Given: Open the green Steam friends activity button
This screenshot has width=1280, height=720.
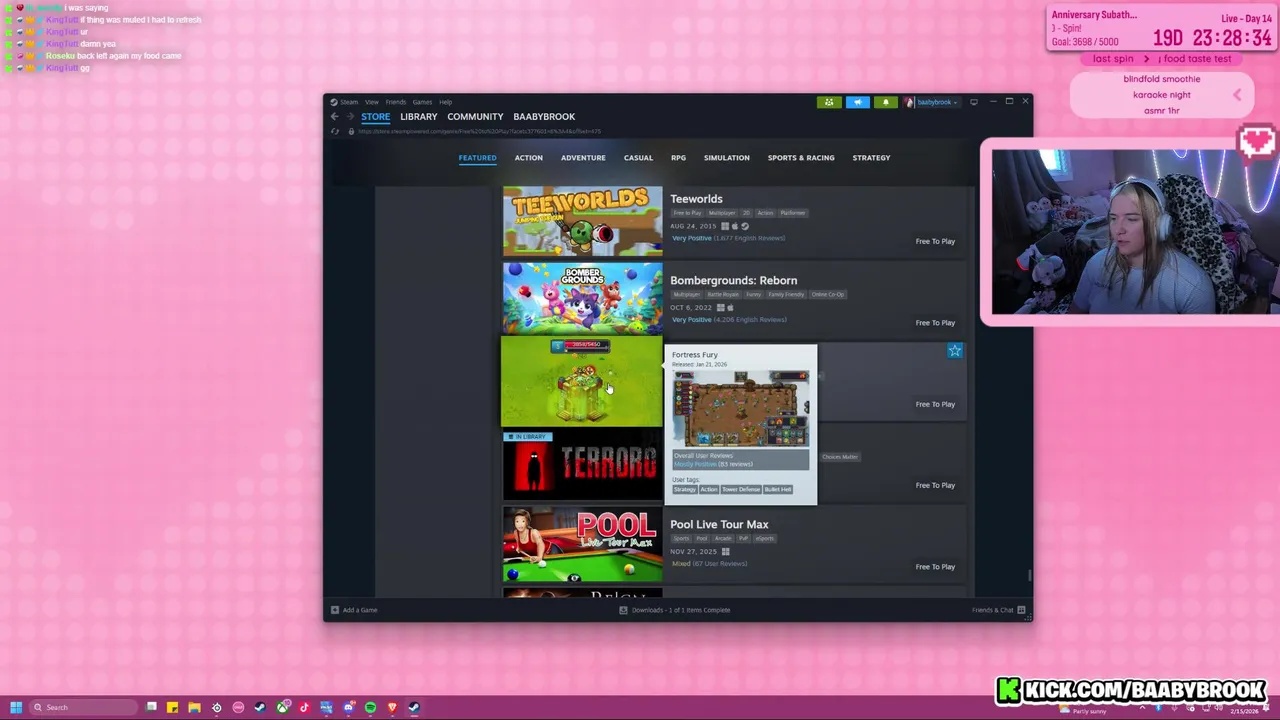Looking at the screenshot, I should (x=829, y=102).
